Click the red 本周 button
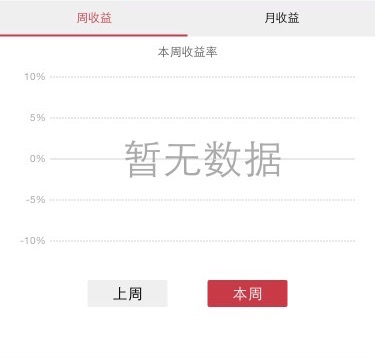 click(x=247, y=293)
